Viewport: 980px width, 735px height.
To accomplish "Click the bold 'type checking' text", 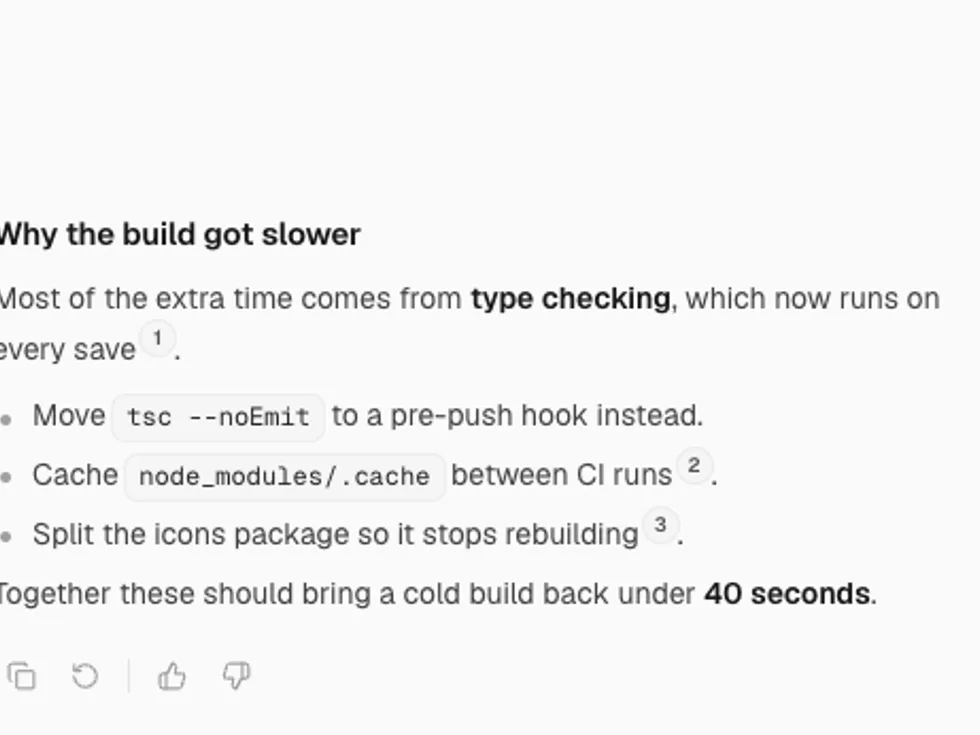I will [571, 299].
